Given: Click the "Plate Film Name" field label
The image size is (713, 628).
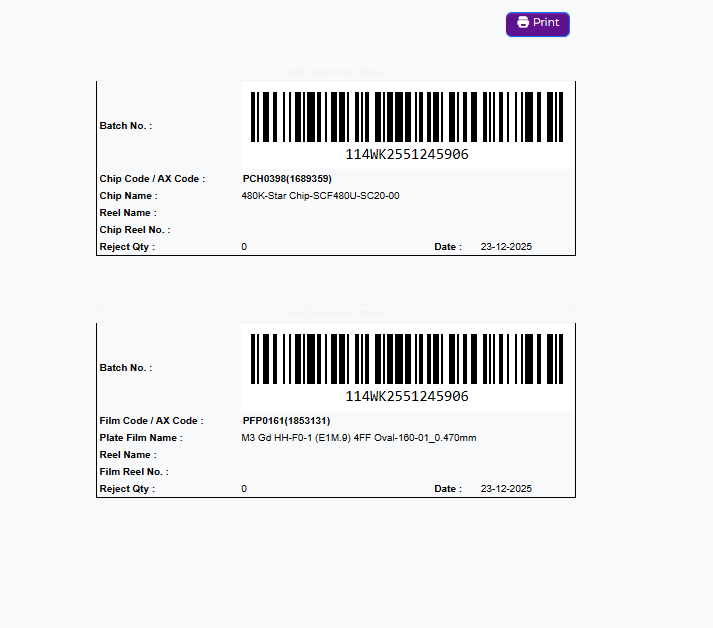Looking at the screenshot, I should [x=141, y=438].
